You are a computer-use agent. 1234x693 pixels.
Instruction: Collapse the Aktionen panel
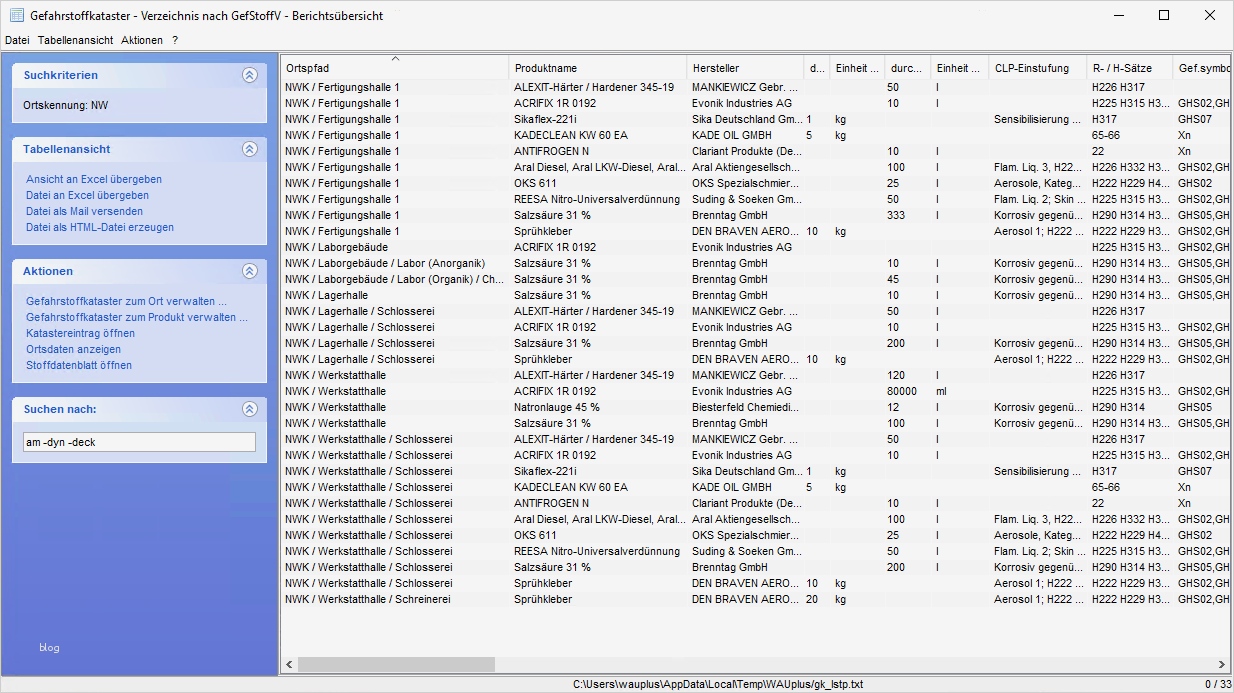tap(249, 271)
